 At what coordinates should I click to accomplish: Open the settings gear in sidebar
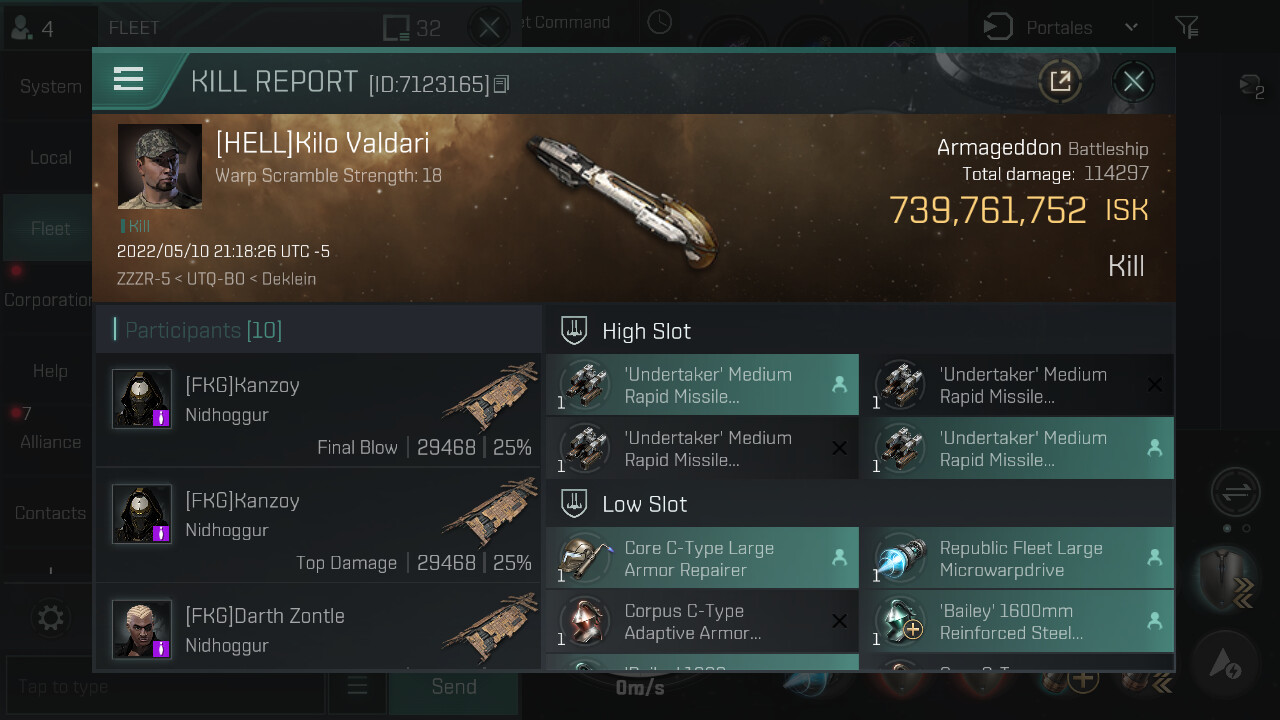[x=50, y=617]
